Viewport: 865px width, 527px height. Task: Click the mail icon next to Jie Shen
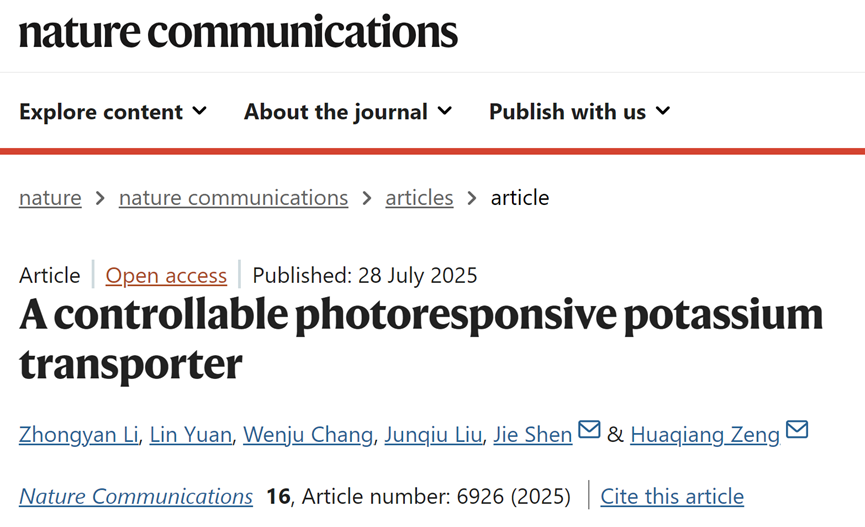(x=589, y=431)
